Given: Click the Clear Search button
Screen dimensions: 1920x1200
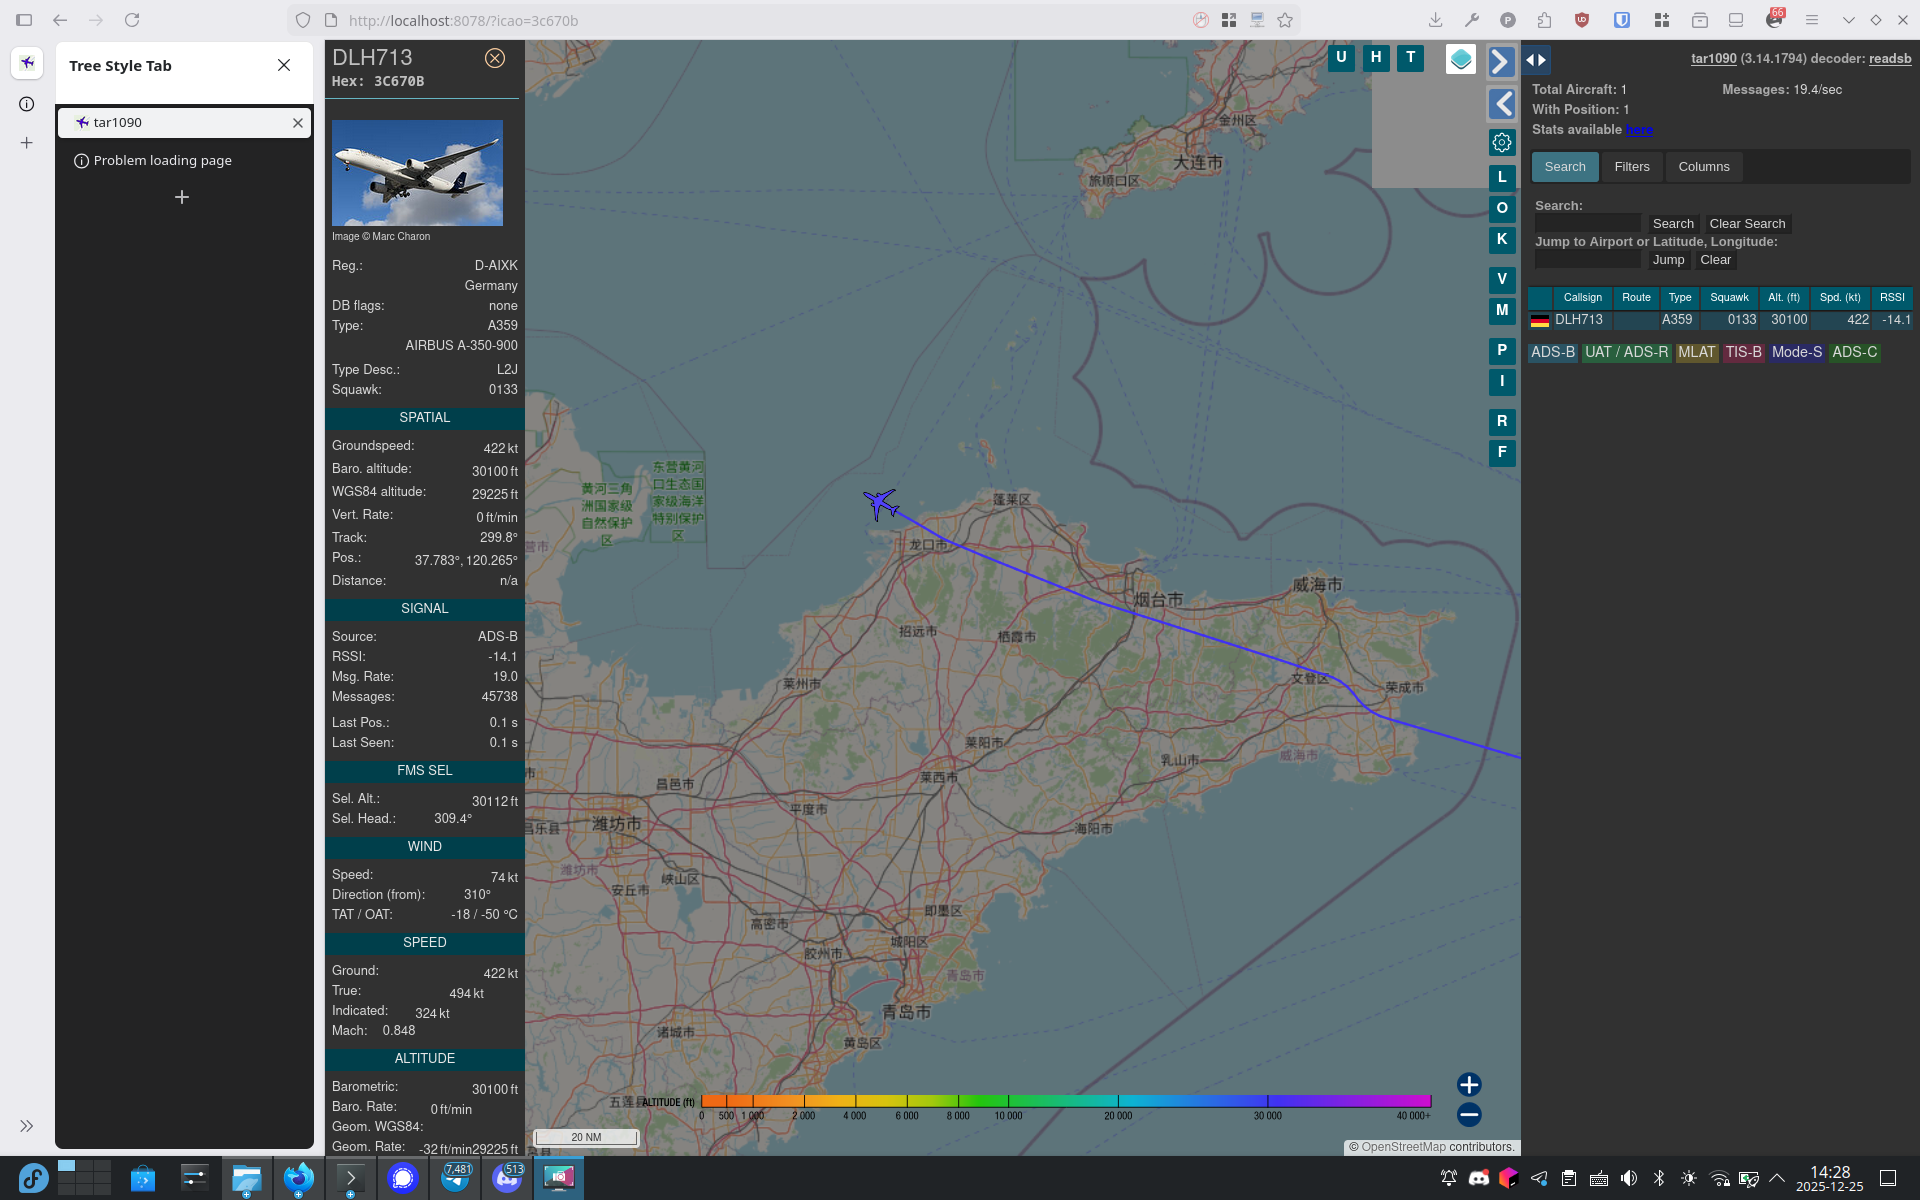Looking at the screenshot, I should point(1746,224).
